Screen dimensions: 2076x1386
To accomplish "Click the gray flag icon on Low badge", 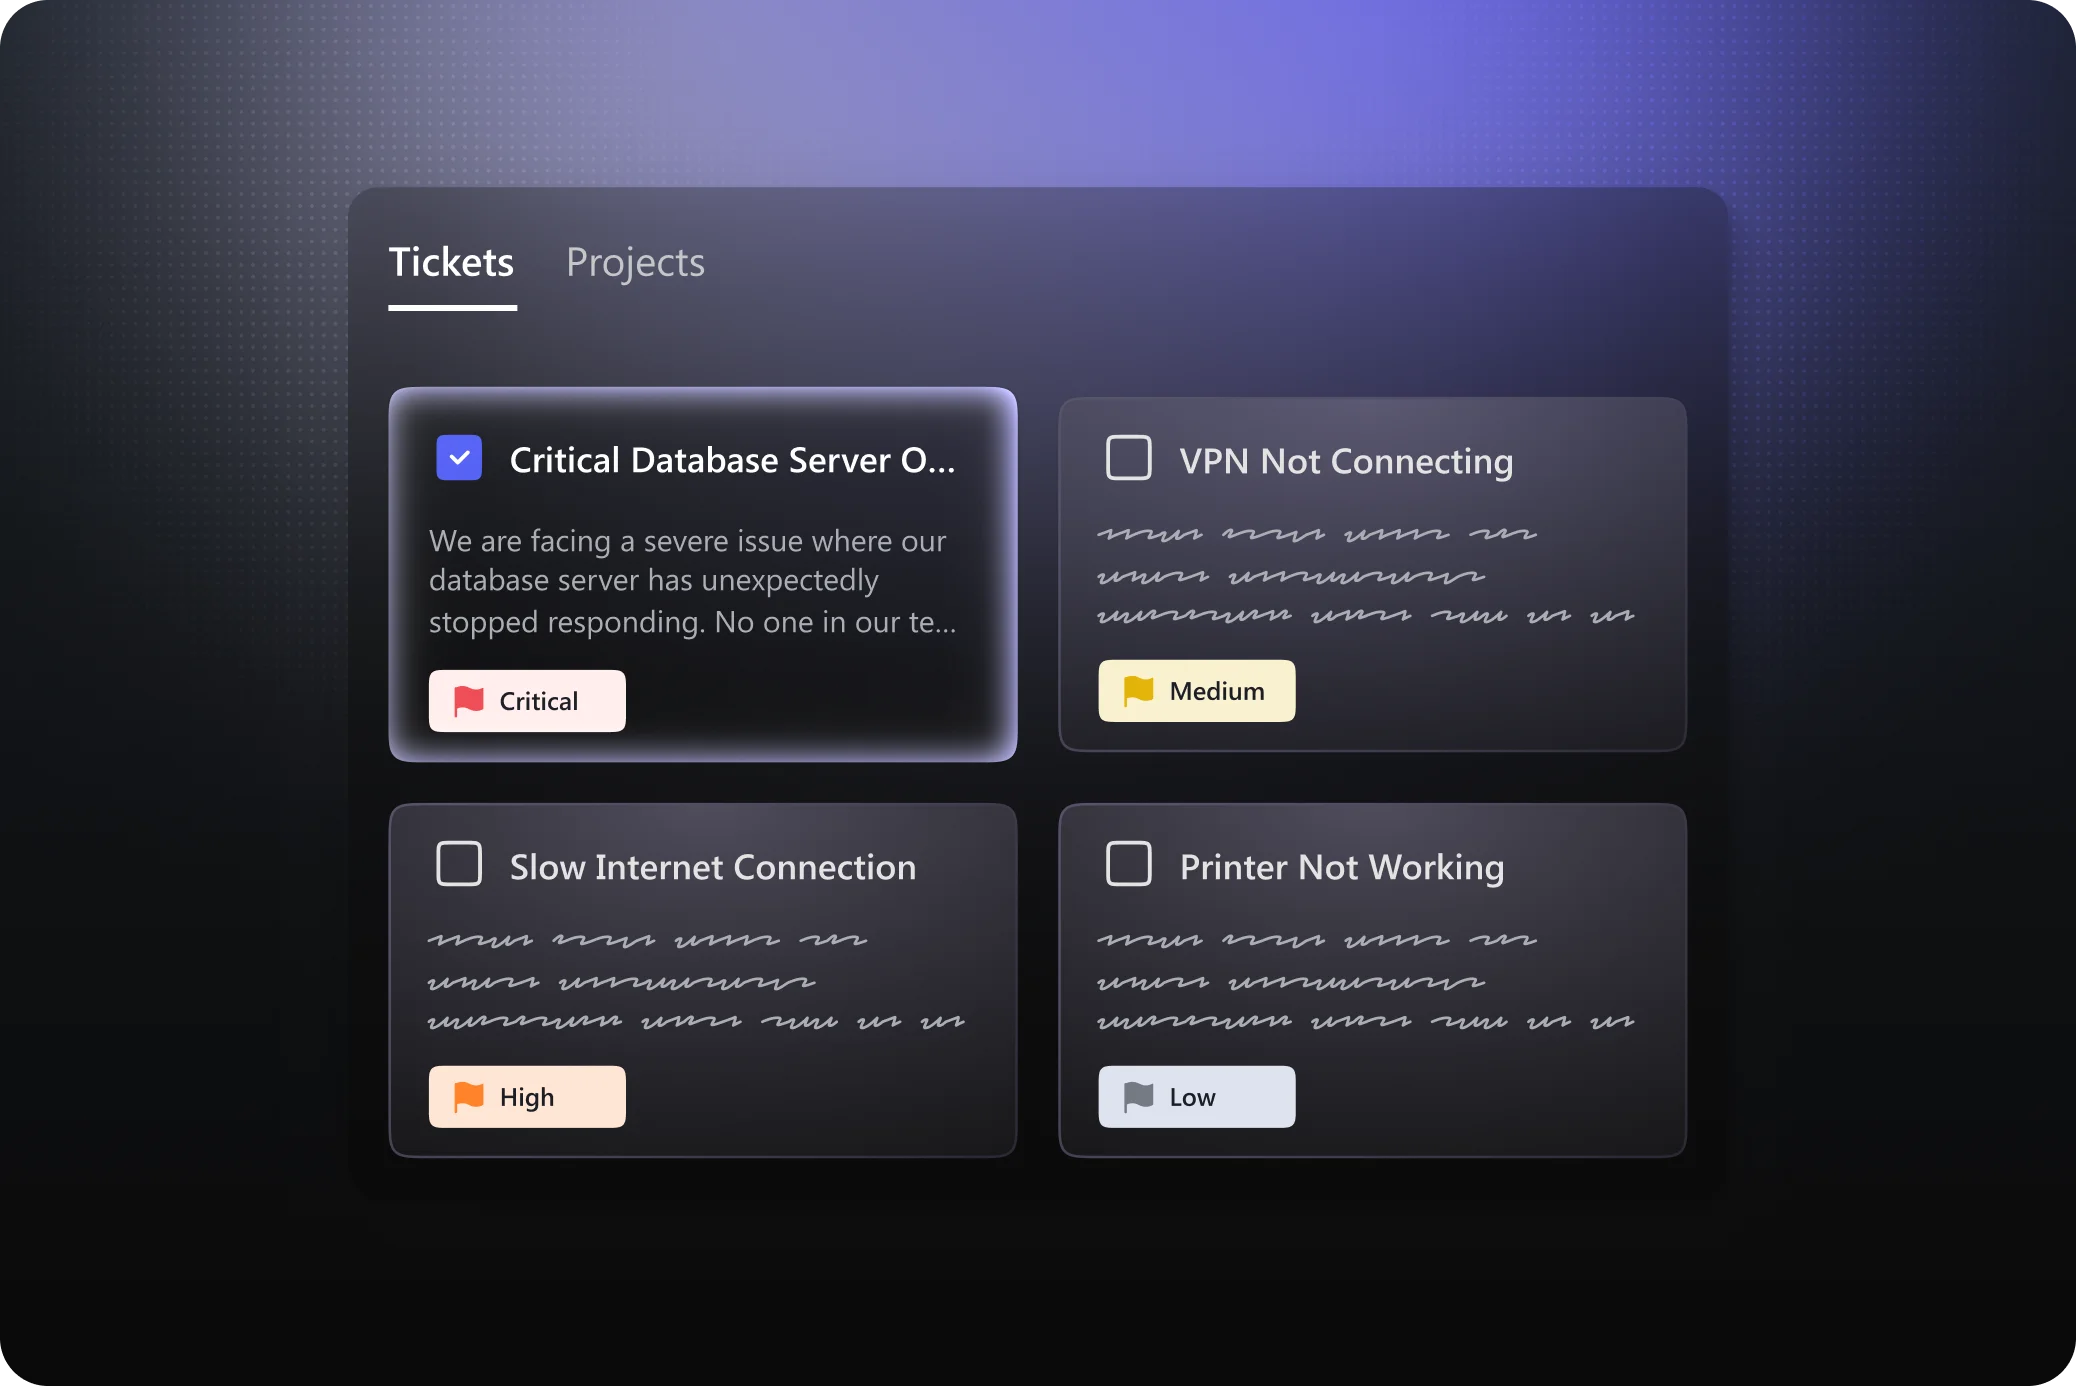I will [1138, 1097].
